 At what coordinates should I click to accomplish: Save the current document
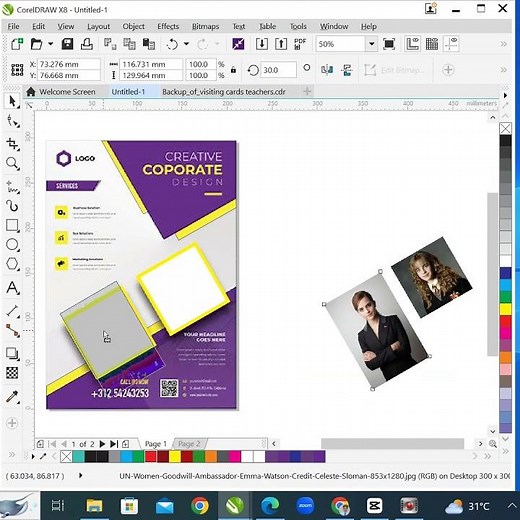click(x=67, y=44)
